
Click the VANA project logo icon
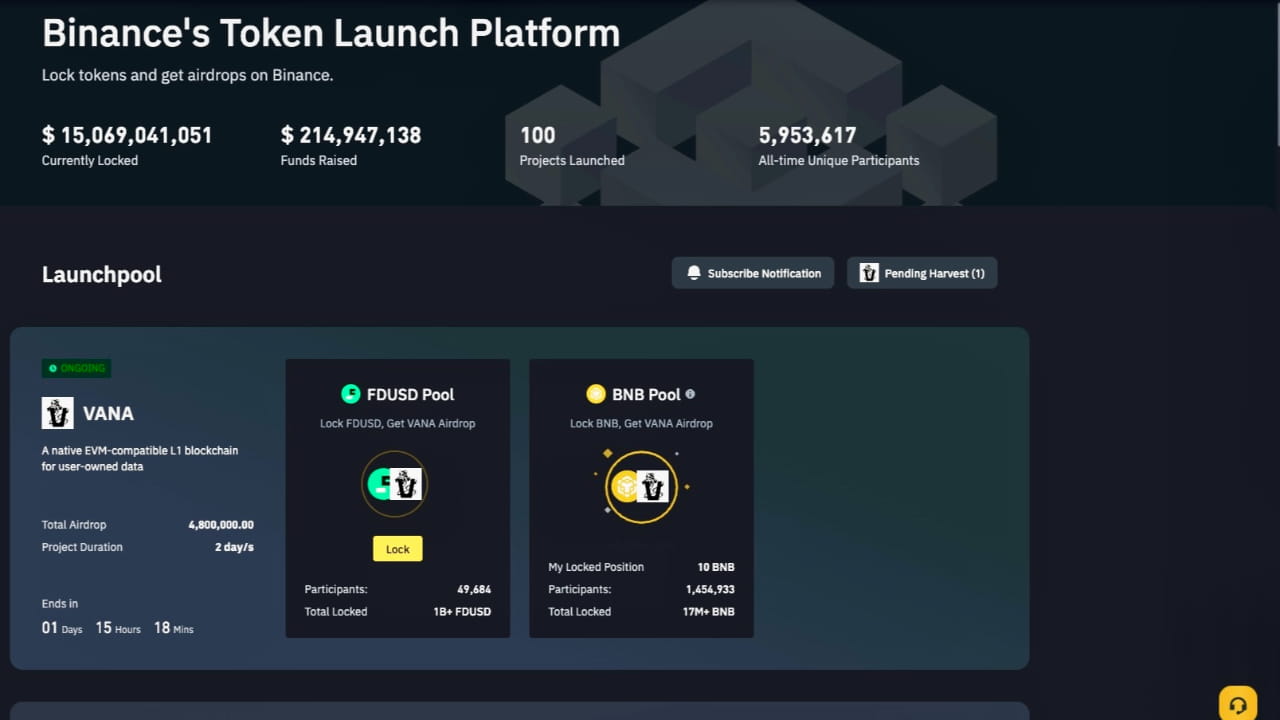pos(57,413)
